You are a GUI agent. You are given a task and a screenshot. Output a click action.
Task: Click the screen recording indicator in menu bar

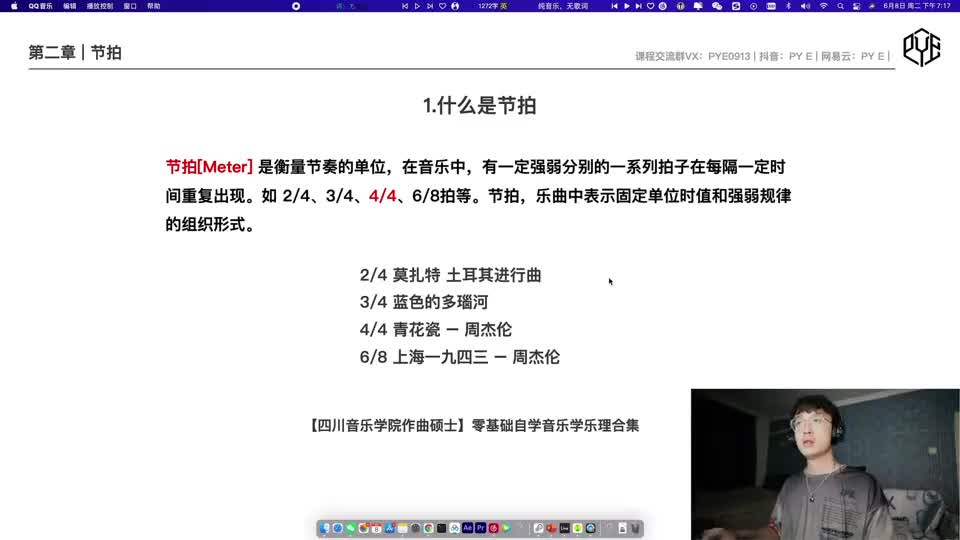[x=296, y=6]
